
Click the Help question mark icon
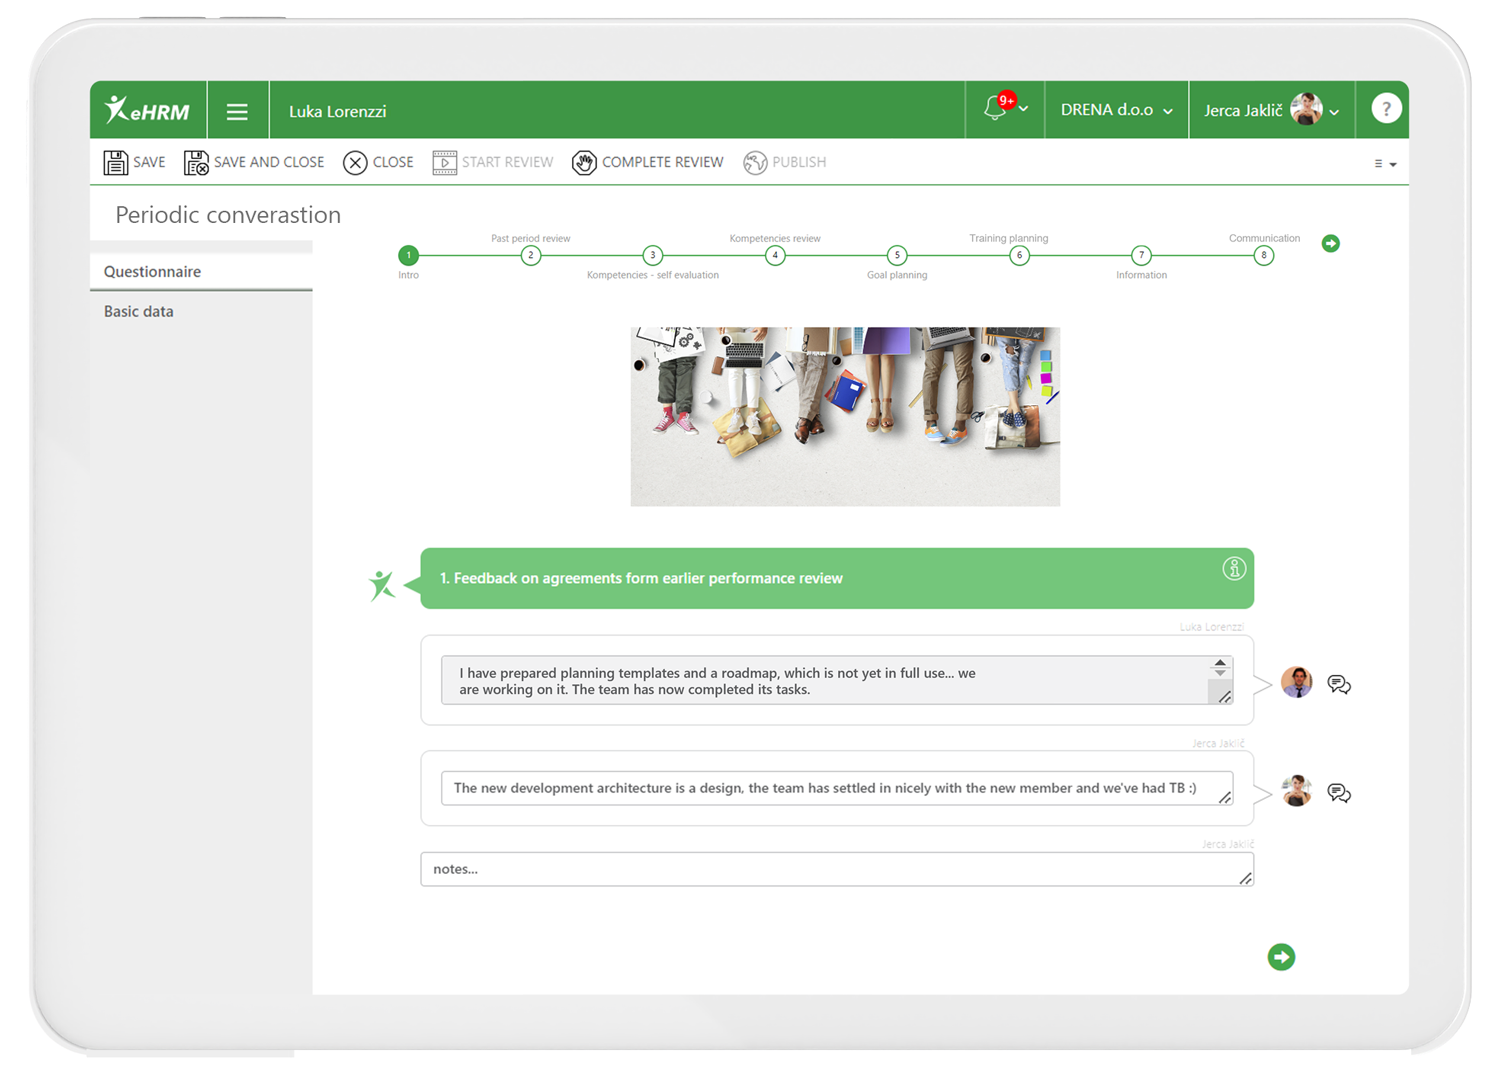(x=1384, y=109)
